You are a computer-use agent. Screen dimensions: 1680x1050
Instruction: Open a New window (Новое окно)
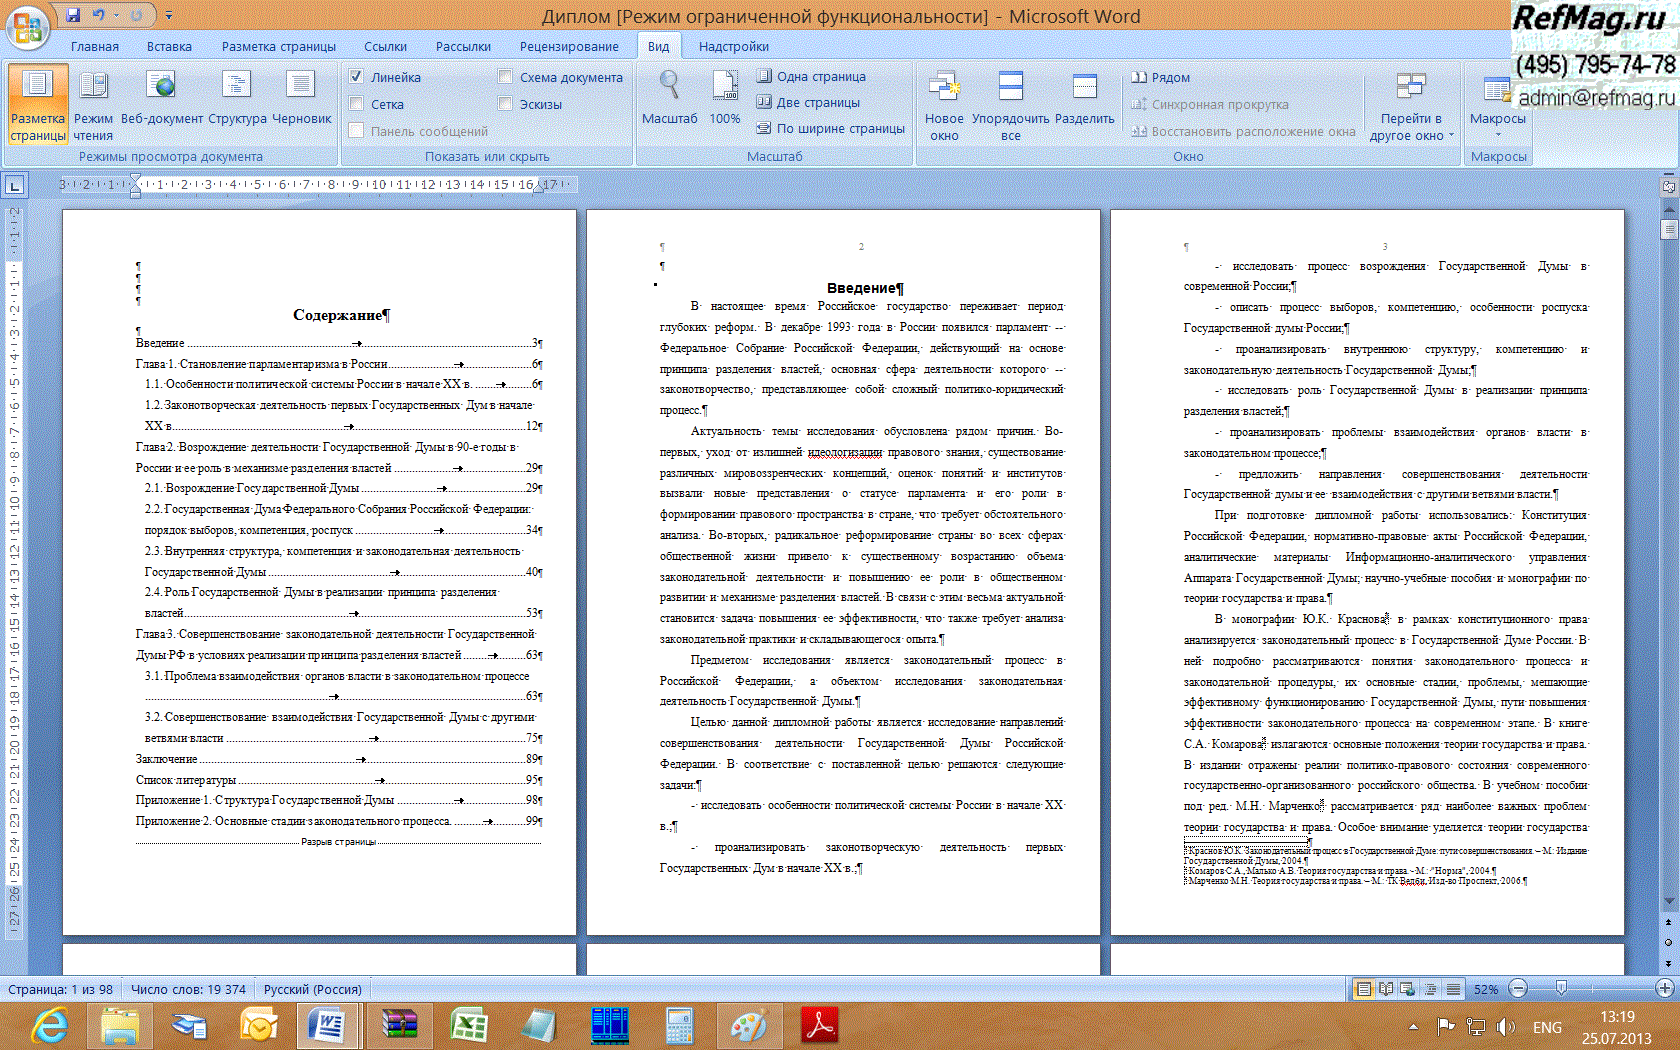(944, 106)
